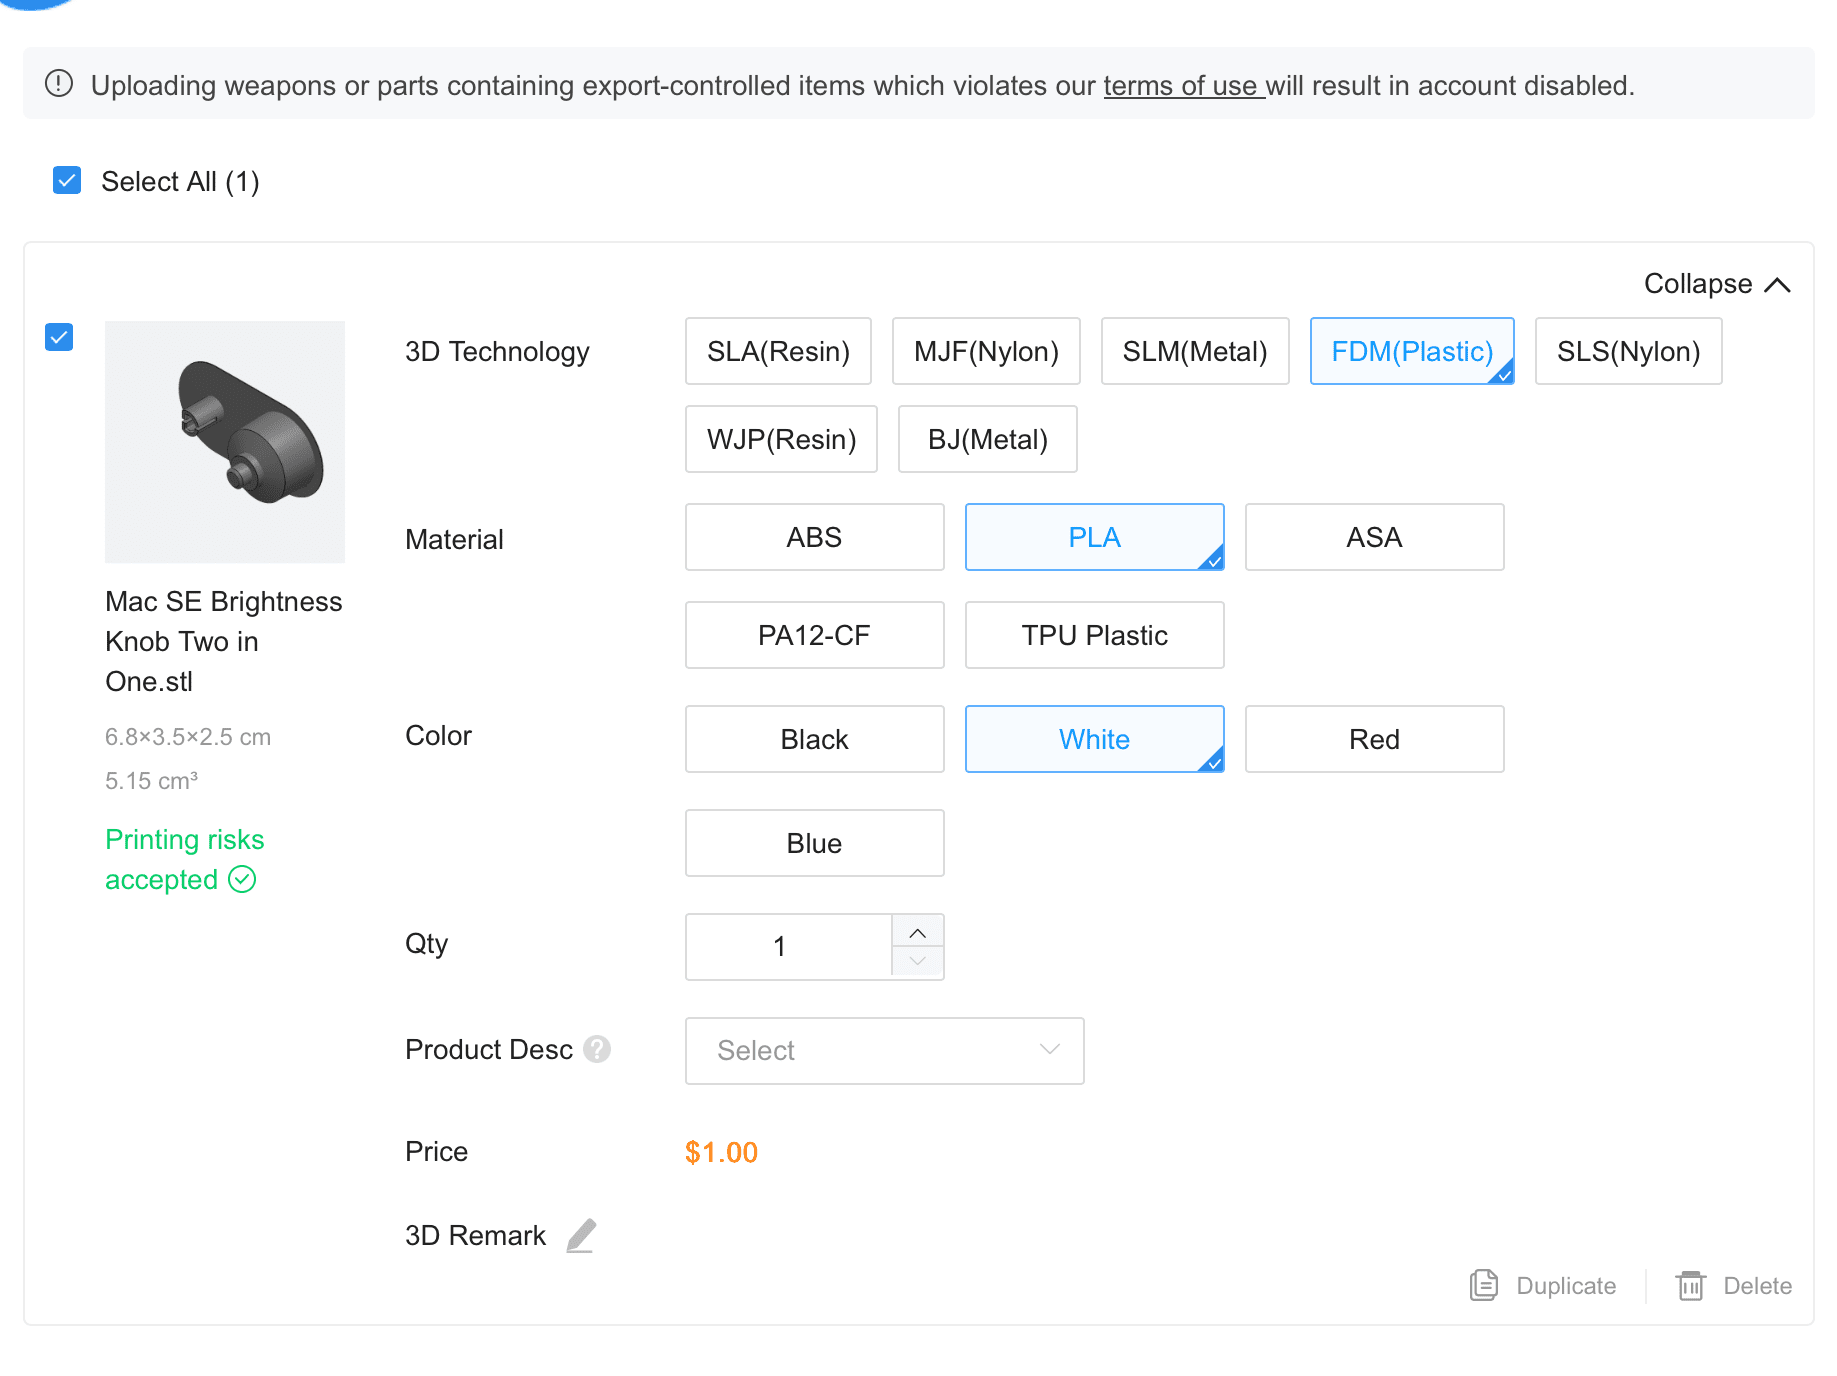This screenshot has height=1376, width=1837.
Task: Click the warning info icon in notice bar
Action: pos(59,83)
